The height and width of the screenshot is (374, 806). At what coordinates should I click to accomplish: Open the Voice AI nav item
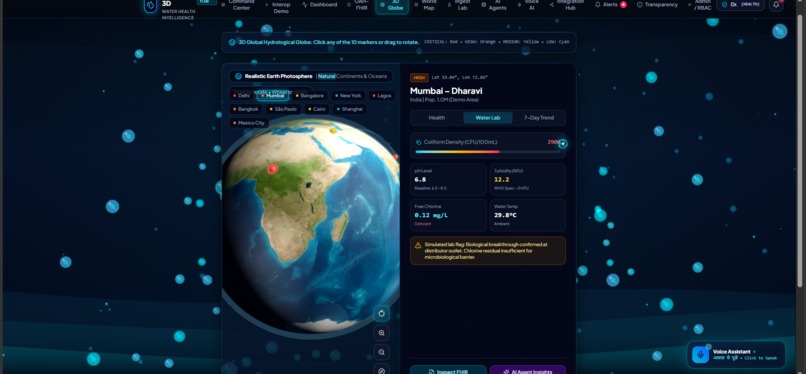point(528,5)
